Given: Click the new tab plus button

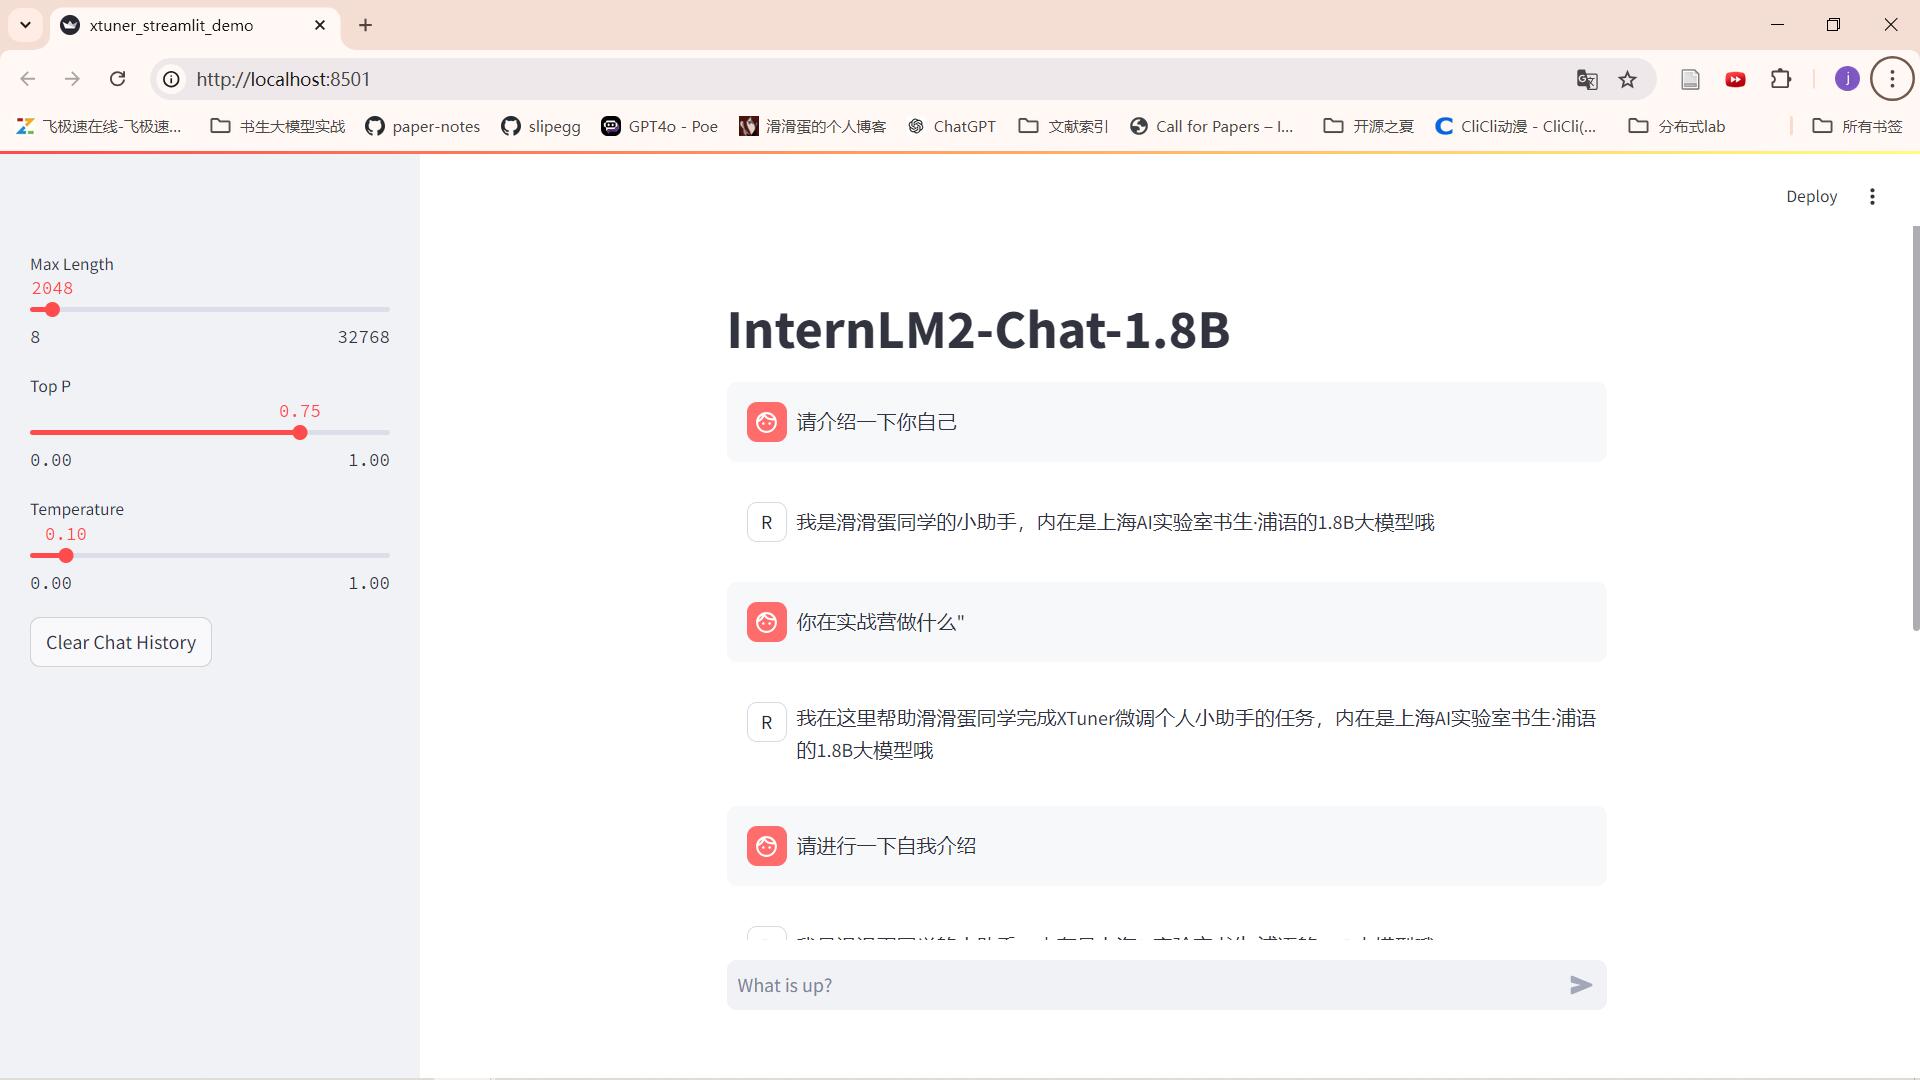Looking at the screenshot, I should point(365,25).
